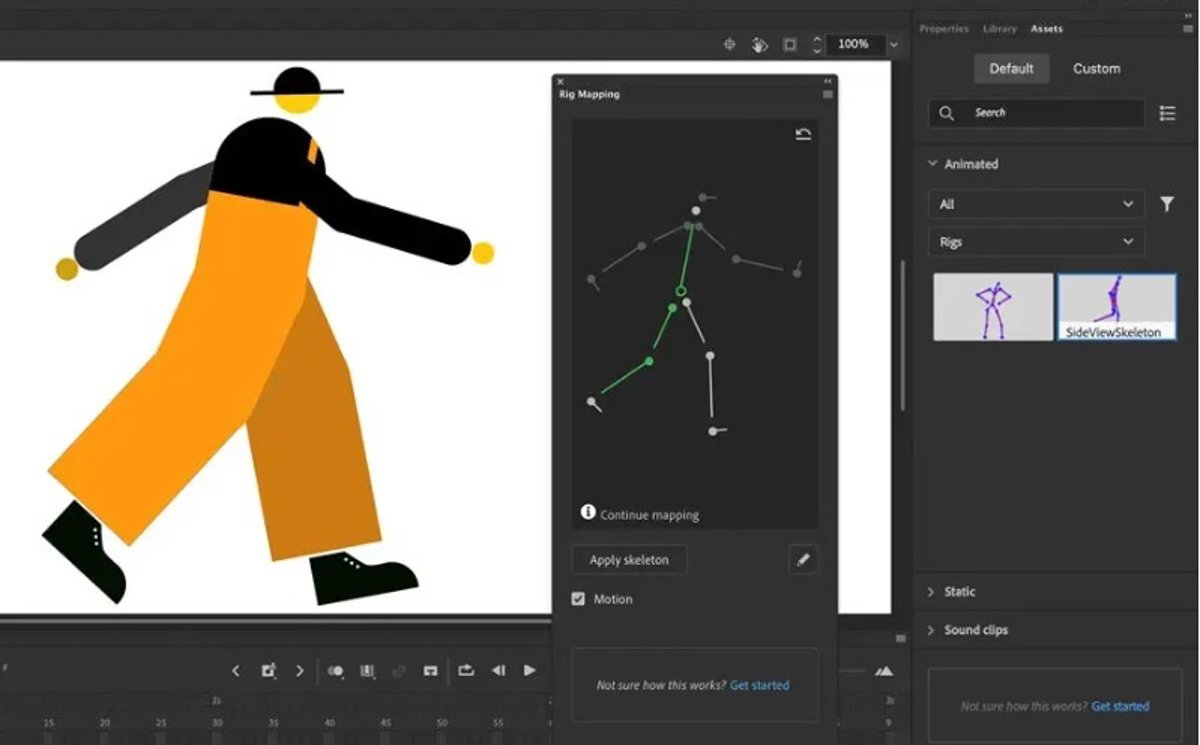
Task: Open the Library tab
Action: (x=1000, y=29)
